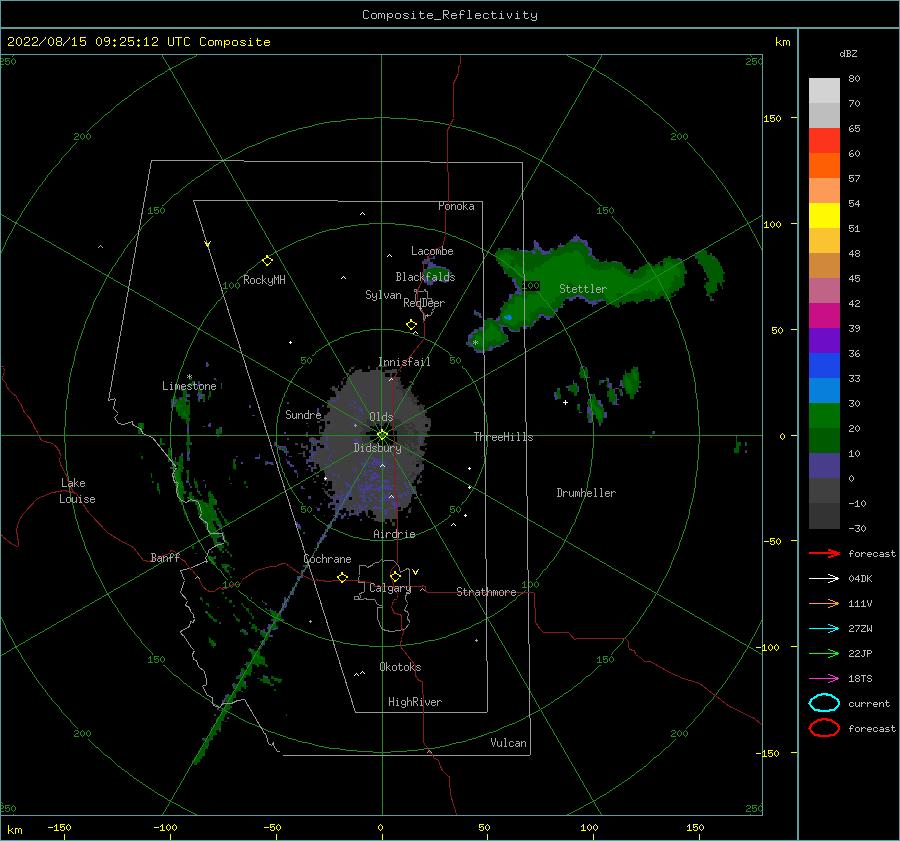
Task: Click the Stettler city label
Action: coord(583,289)
